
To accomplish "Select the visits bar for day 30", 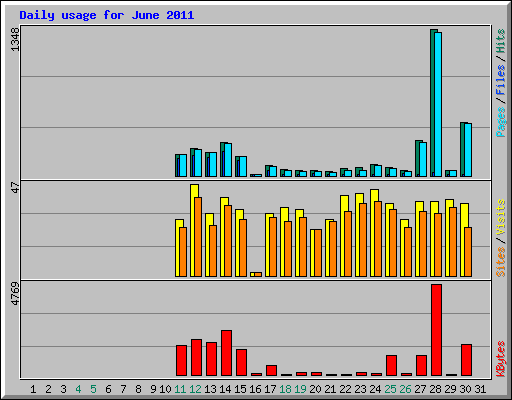I will coord(464,240).
